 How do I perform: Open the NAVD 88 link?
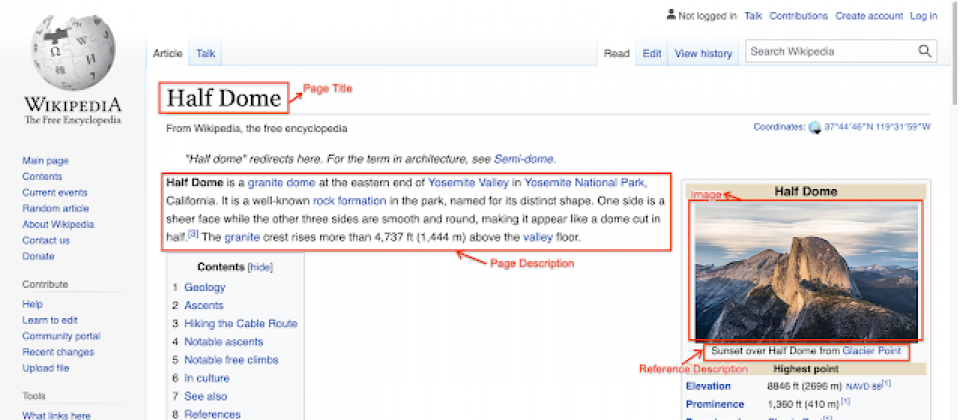tap(864, 386)
